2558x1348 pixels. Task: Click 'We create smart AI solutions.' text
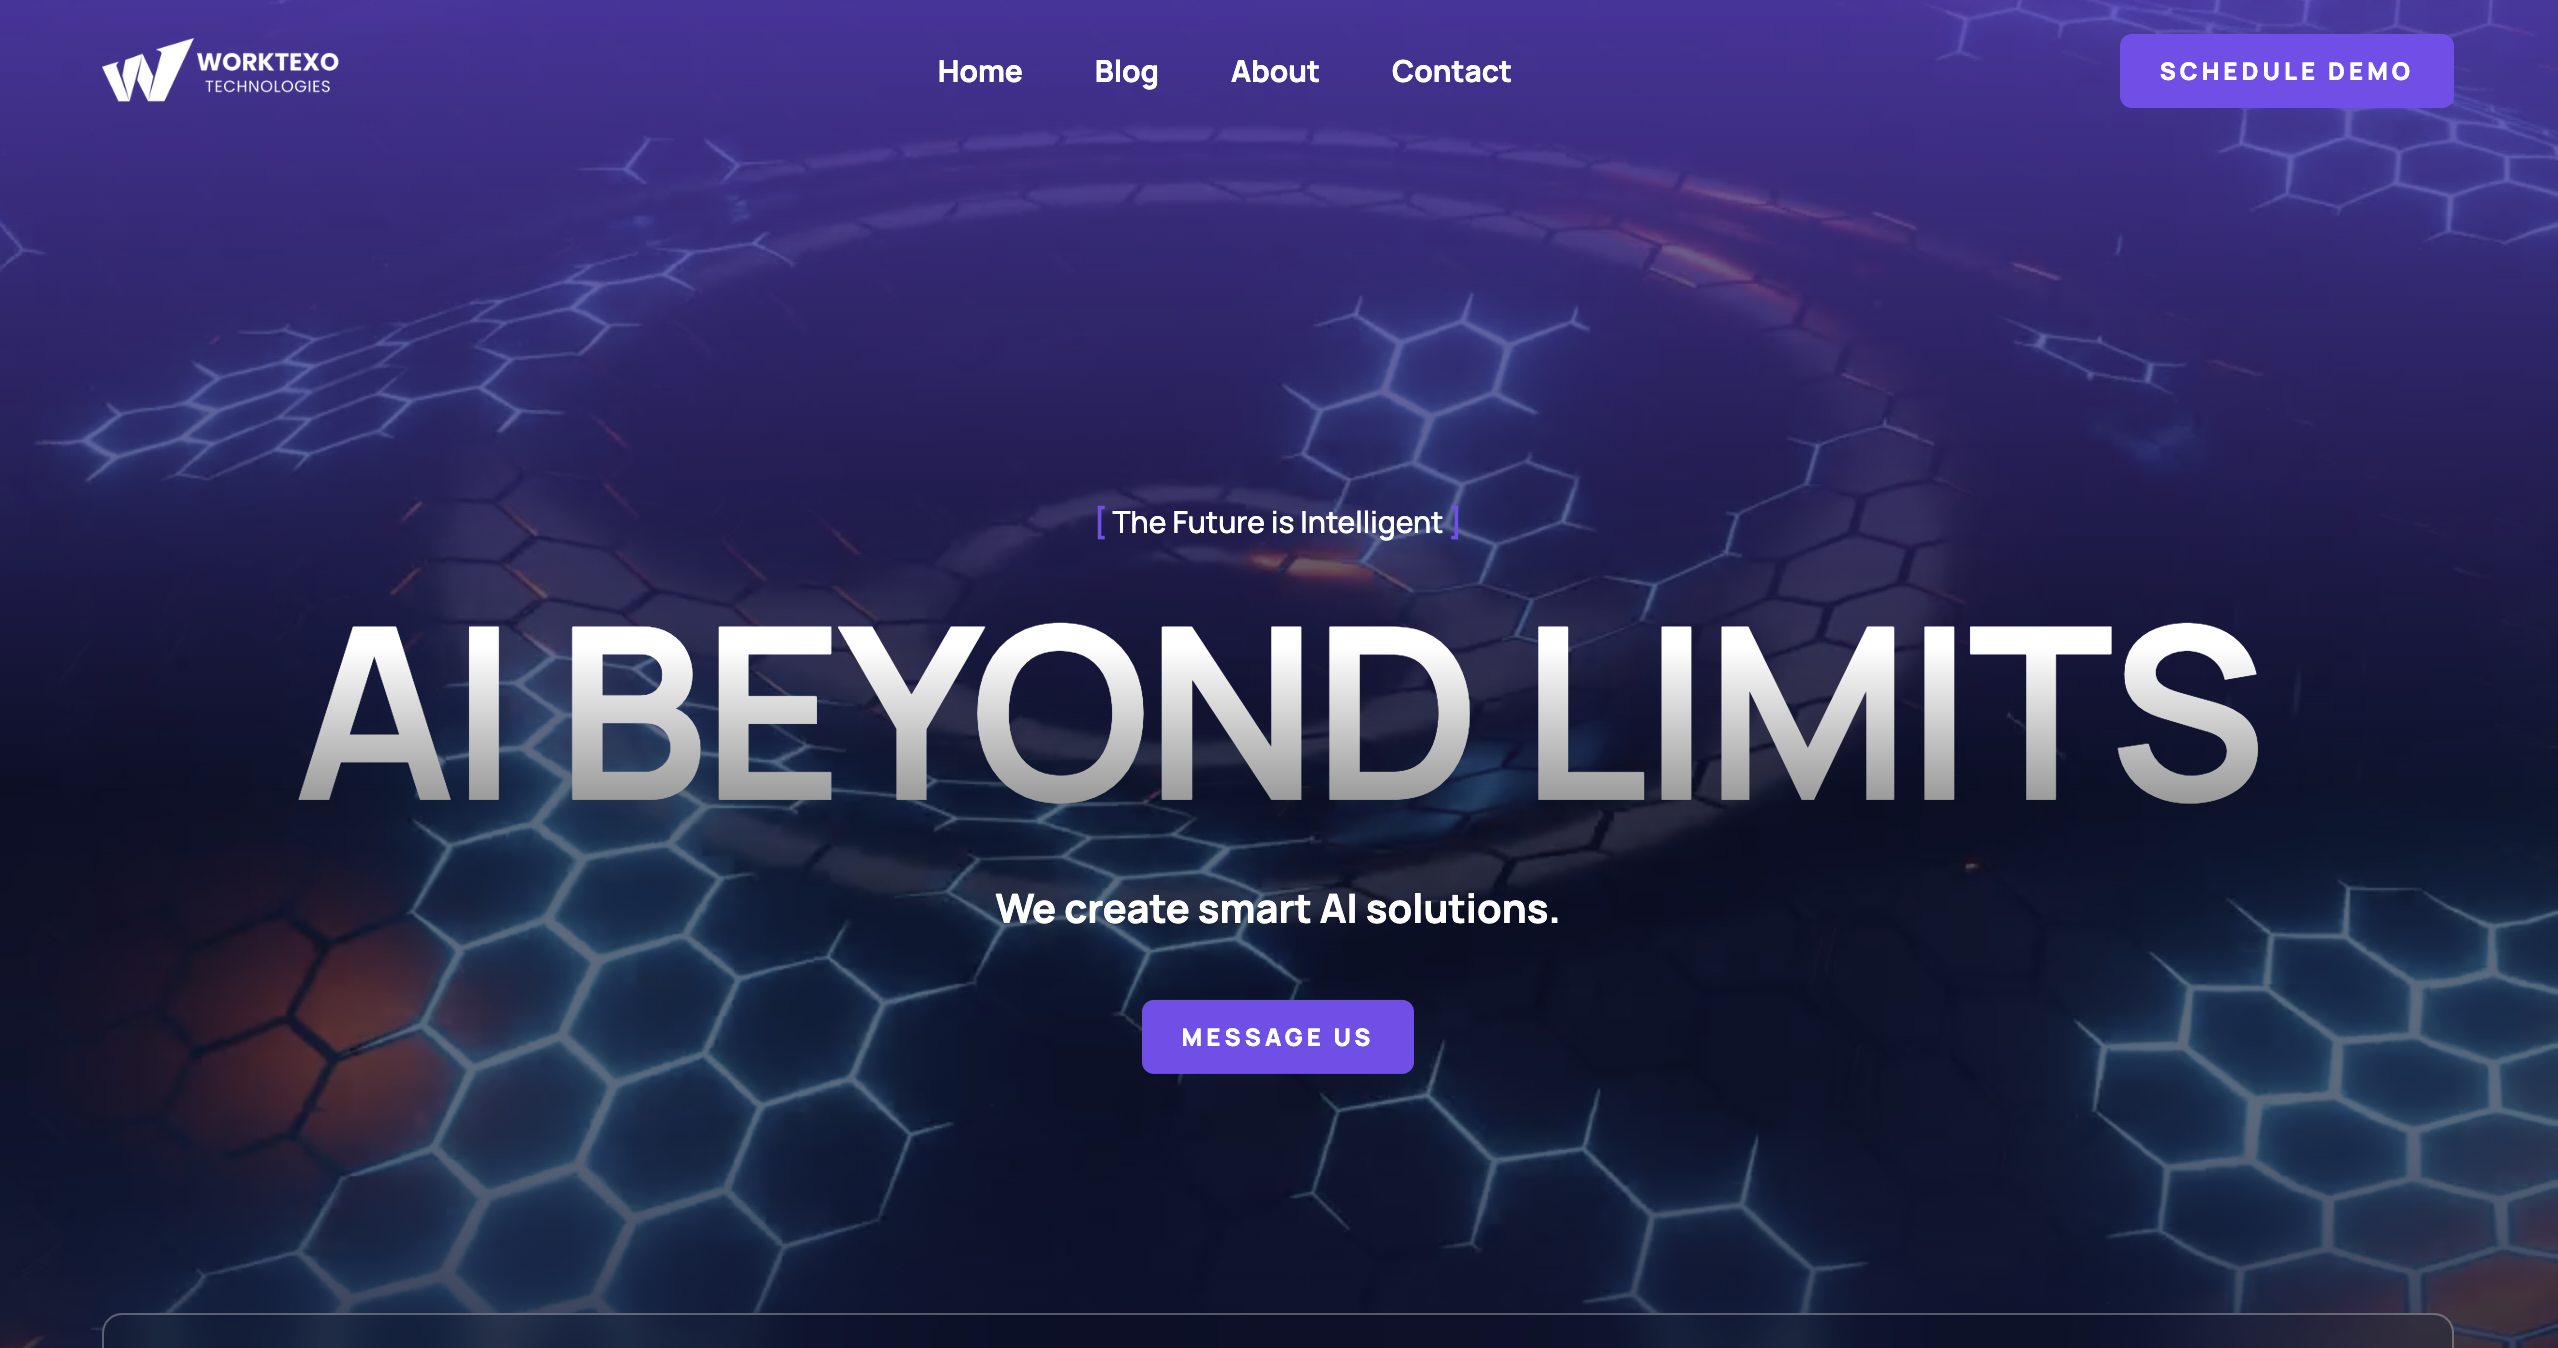coord(1277,909)
